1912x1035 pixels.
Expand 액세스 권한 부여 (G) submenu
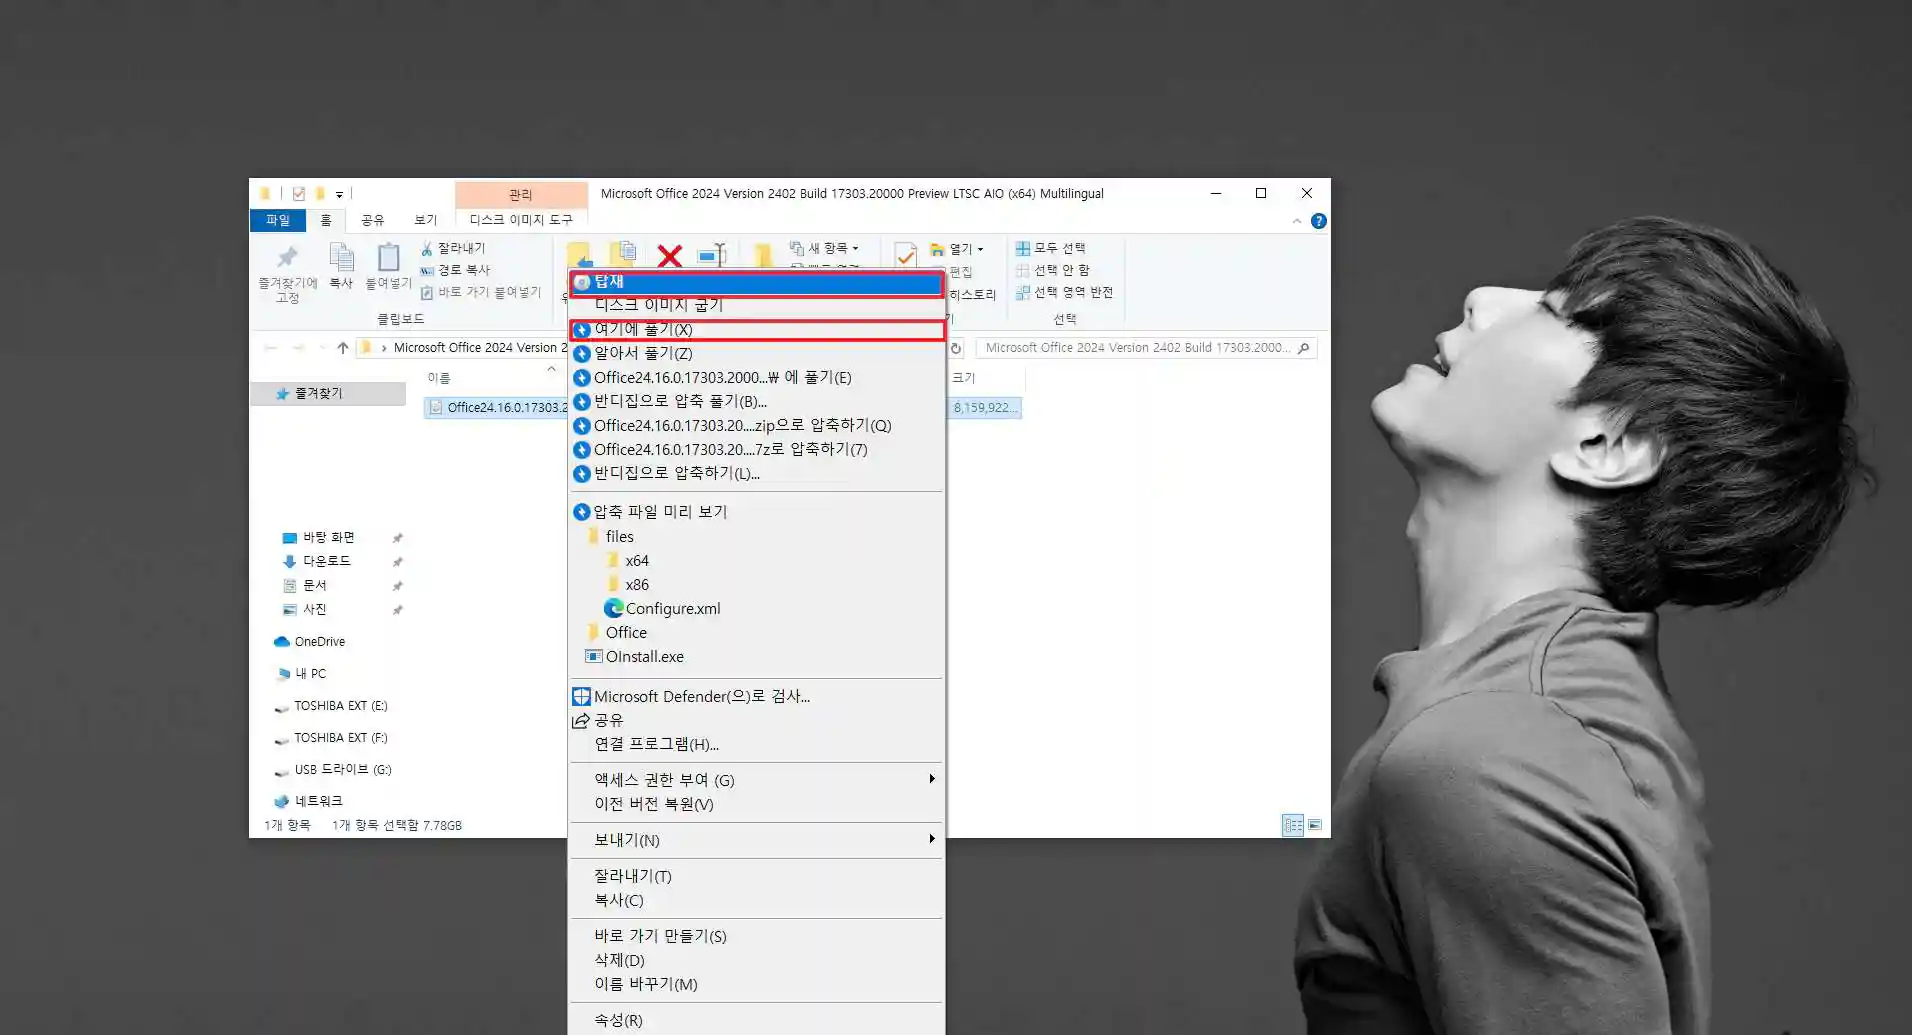(x=756, y=780)
